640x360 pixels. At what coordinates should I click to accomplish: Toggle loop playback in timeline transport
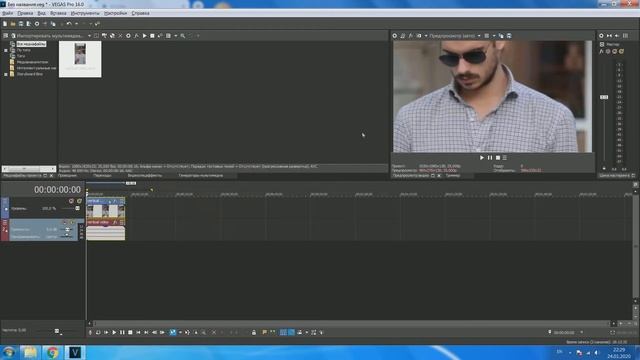pyautogui.click(x=98, y=333)
